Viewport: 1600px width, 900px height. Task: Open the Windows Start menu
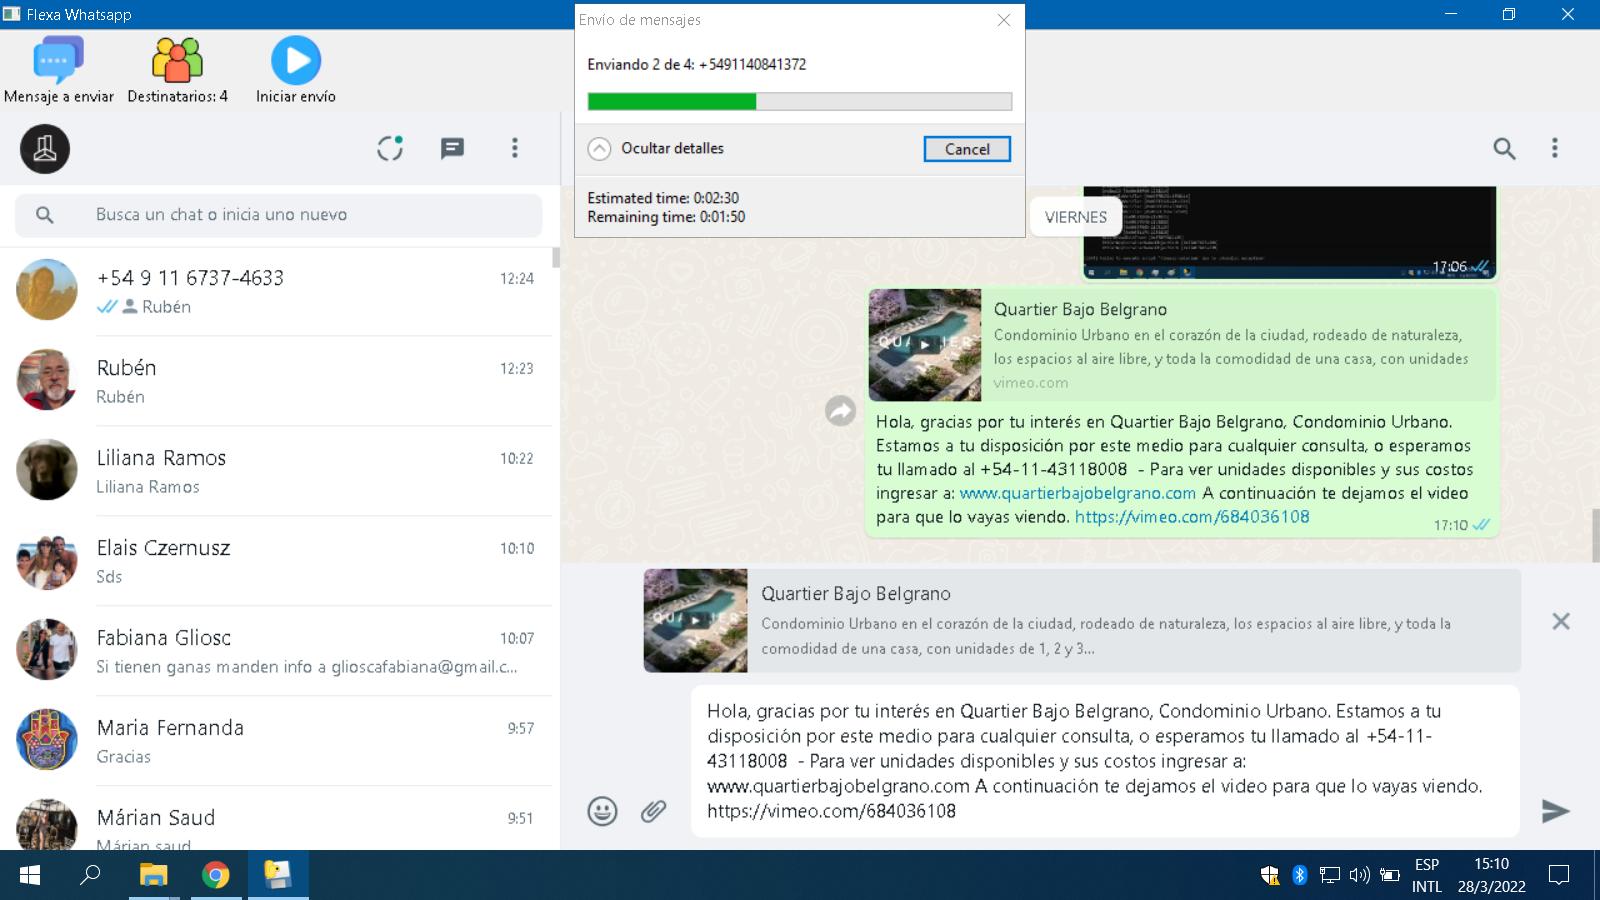(30, 875)
